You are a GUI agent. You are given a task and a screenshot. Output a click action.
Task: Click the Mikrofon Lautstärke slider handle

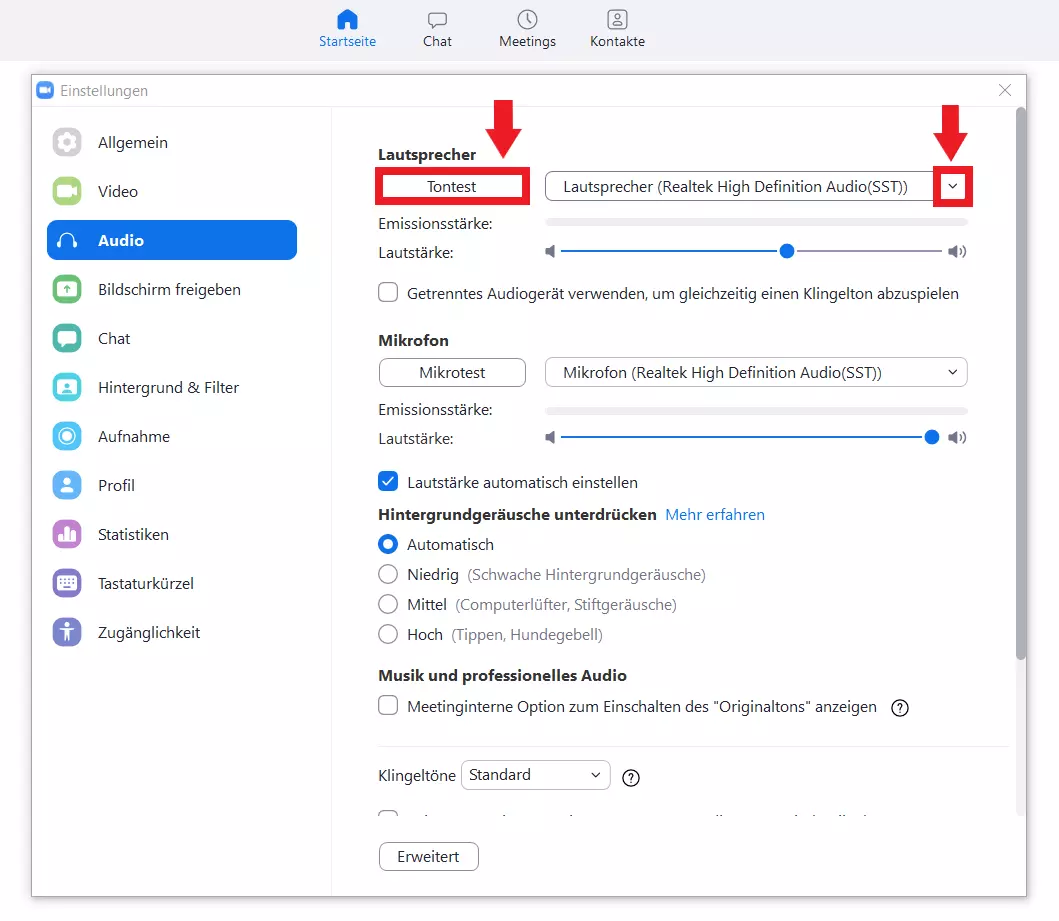931,437
